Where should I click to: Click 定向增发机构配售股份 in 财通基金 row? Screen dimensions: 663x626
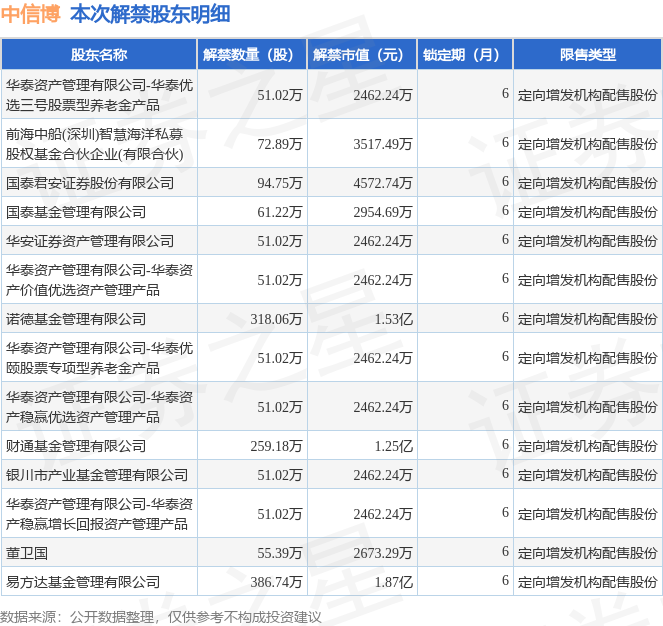click(x=588, y=446)
